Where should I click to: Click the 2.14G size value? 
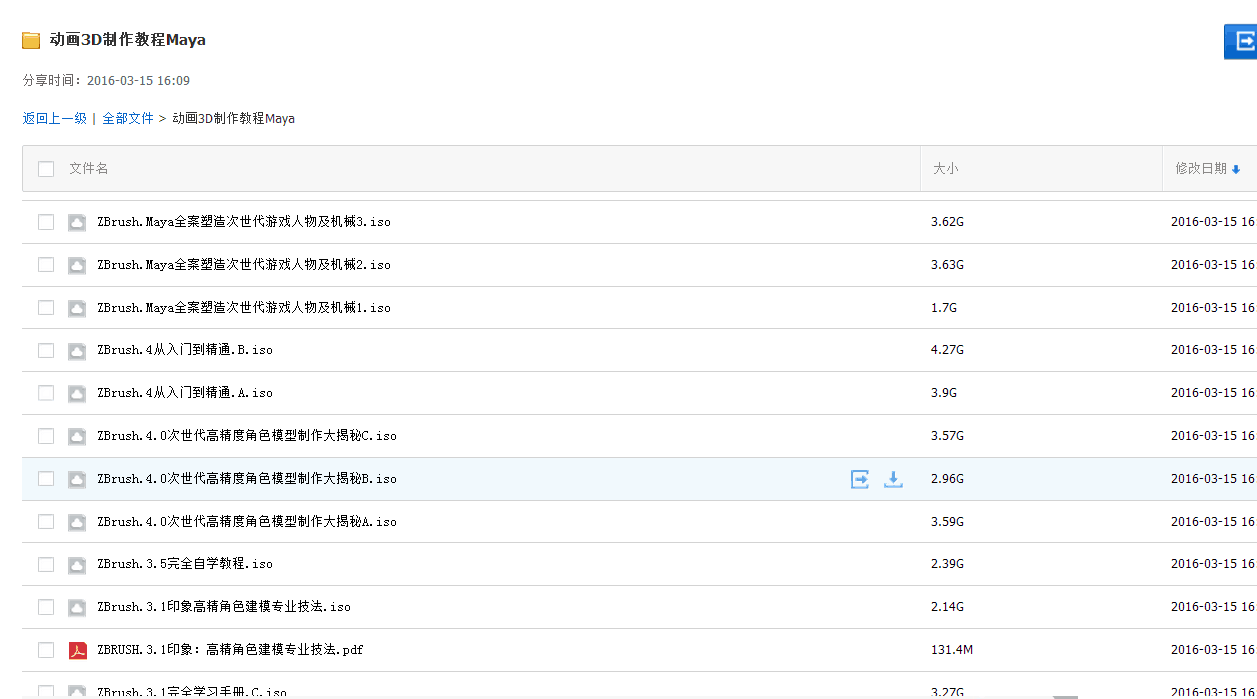(947, 607)
